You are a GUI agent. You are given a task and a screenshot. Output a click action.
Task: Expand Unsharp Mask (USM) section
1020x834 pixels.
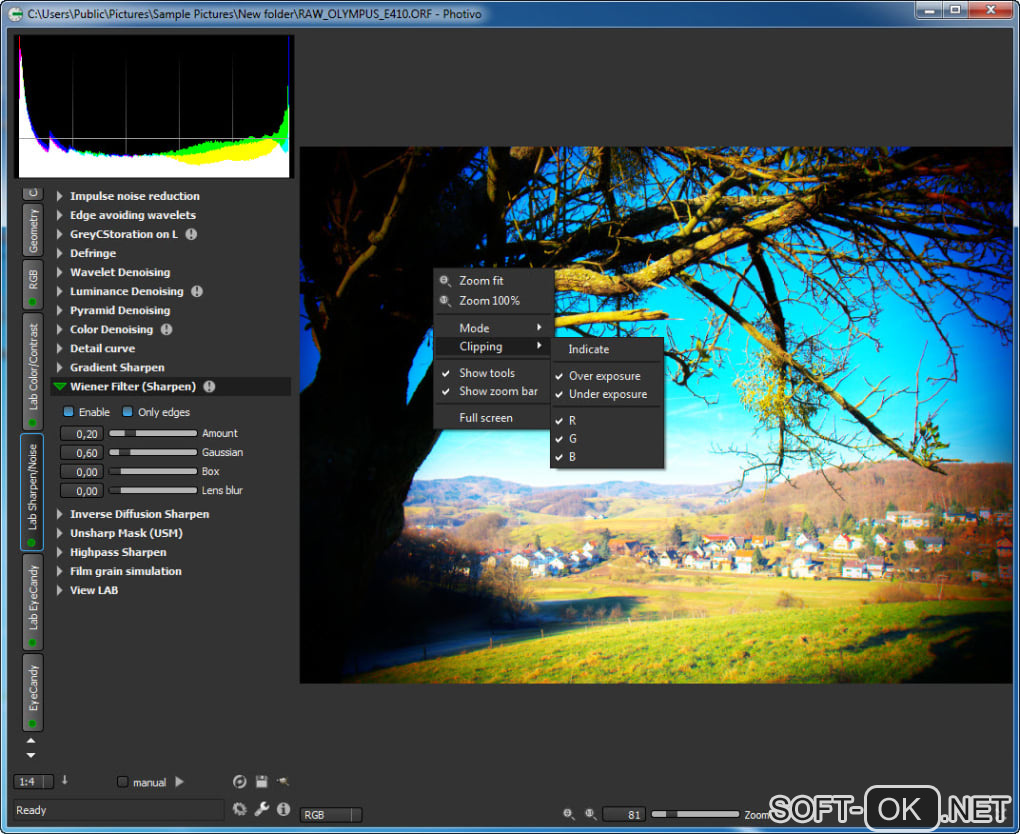pos(60,533)
